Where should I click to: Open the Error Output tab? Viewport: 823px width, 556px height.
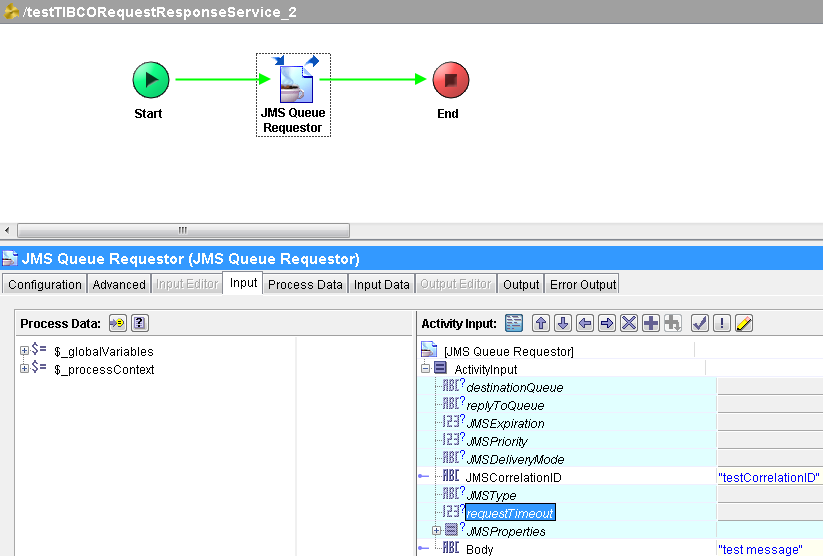point(583,284)
